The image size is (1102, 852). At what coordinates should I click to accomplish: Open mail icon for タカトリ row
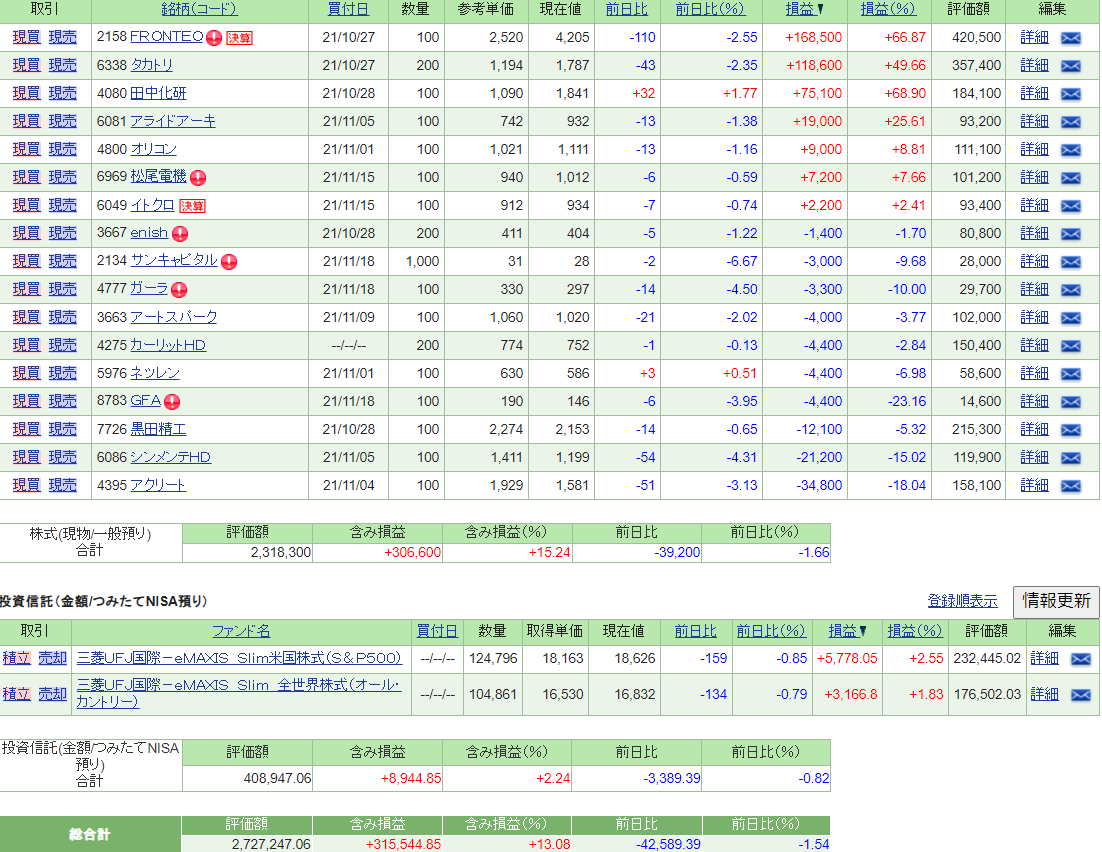coord(1070,66)
